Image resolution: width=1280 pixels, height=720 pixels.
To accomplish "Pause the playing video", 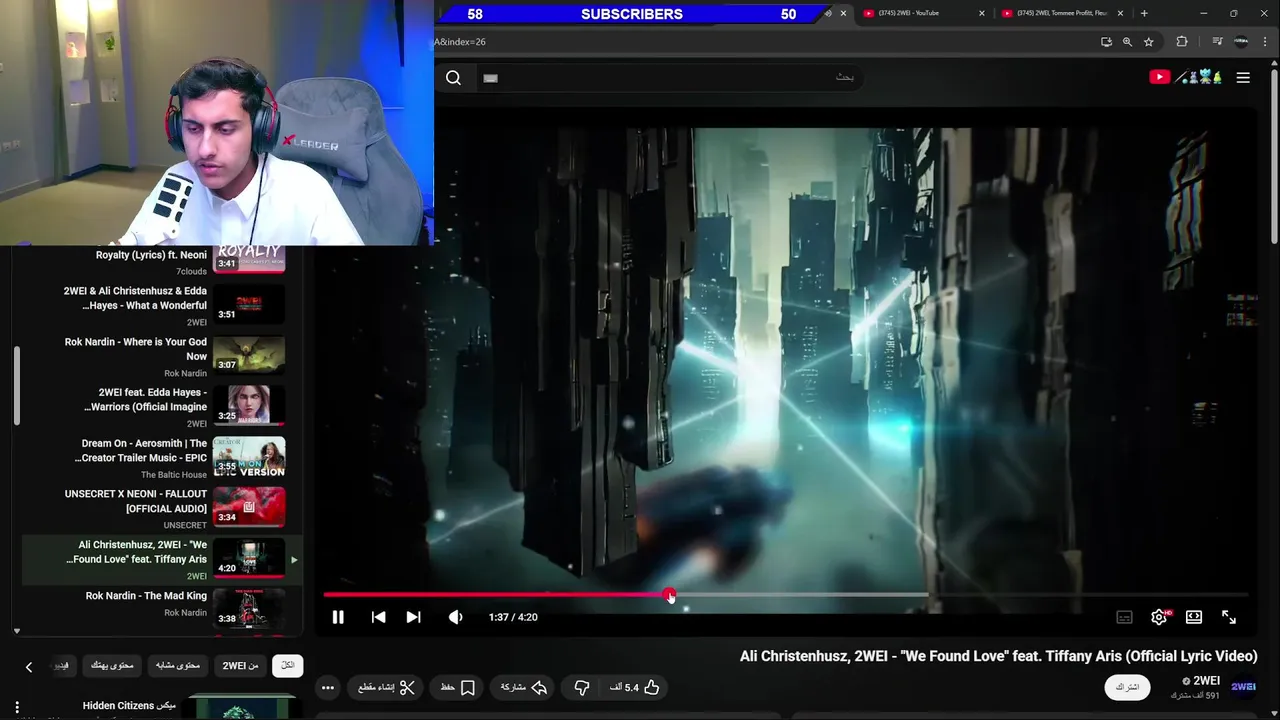I will point(338,617).
